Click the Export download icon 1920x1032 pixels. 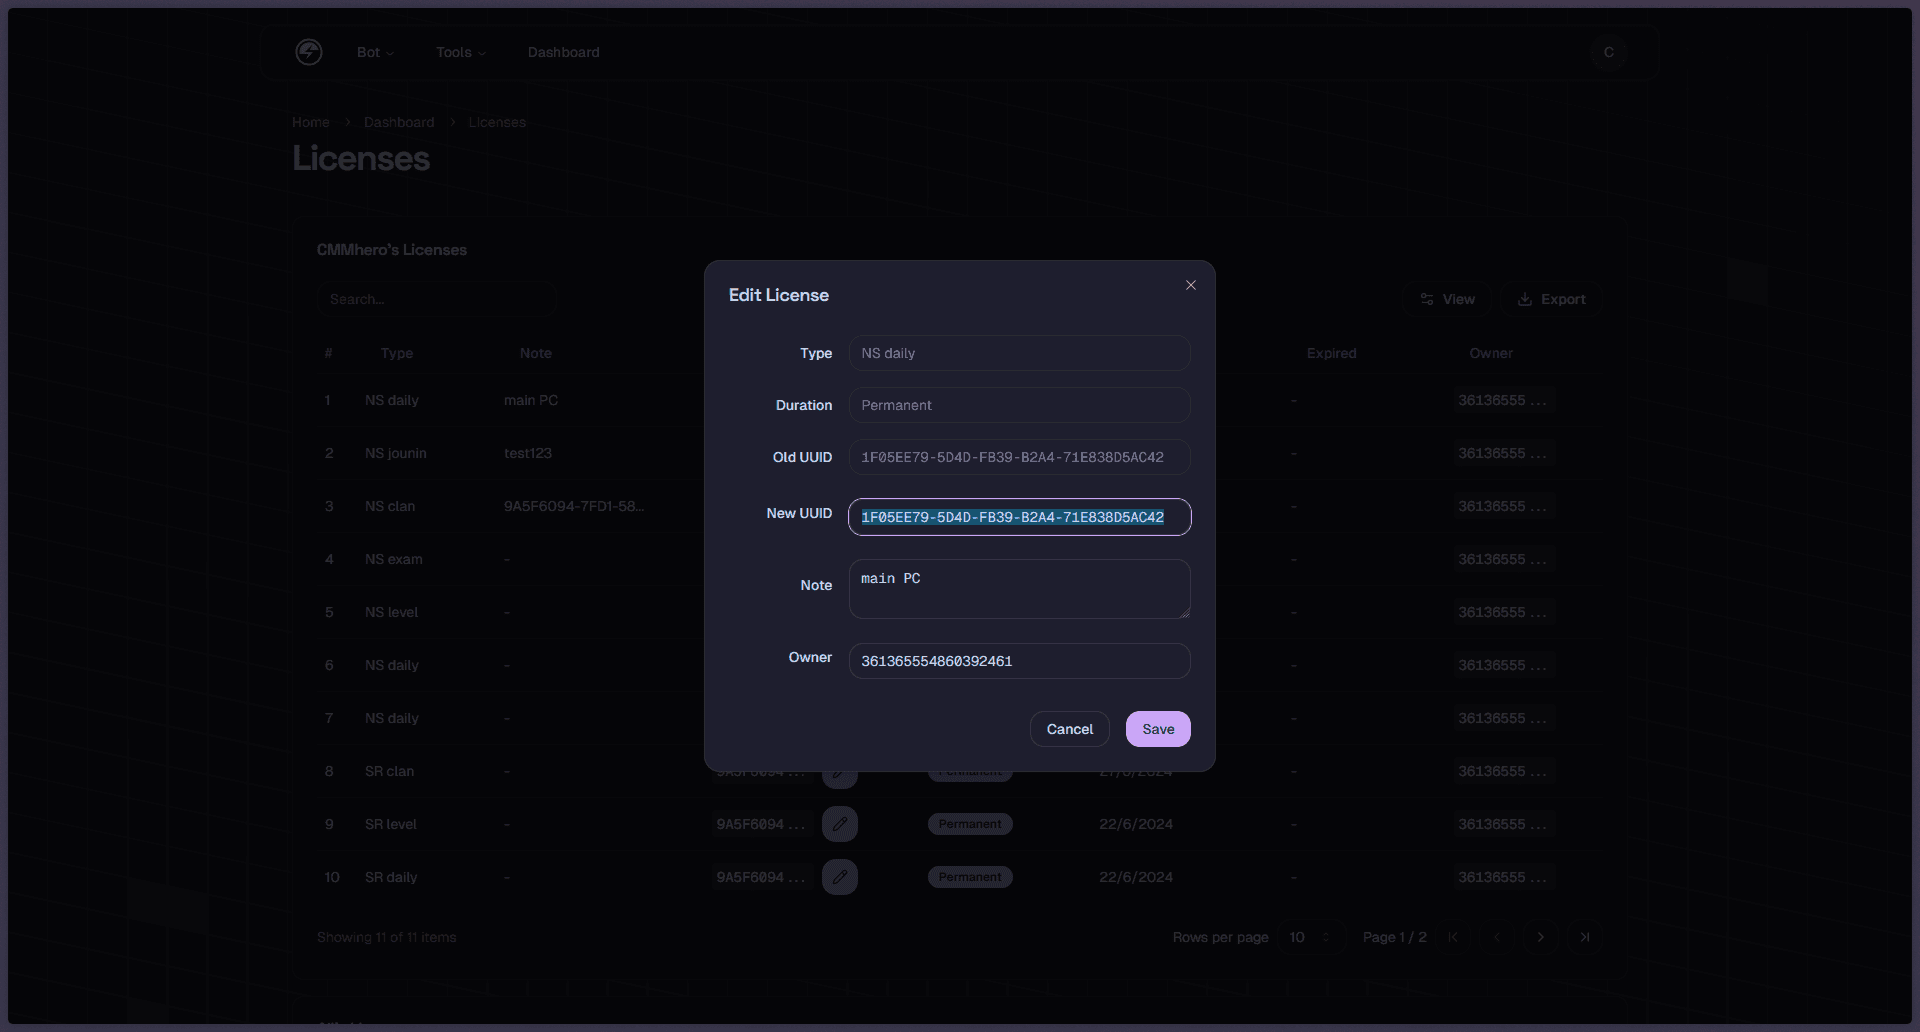1525,298
